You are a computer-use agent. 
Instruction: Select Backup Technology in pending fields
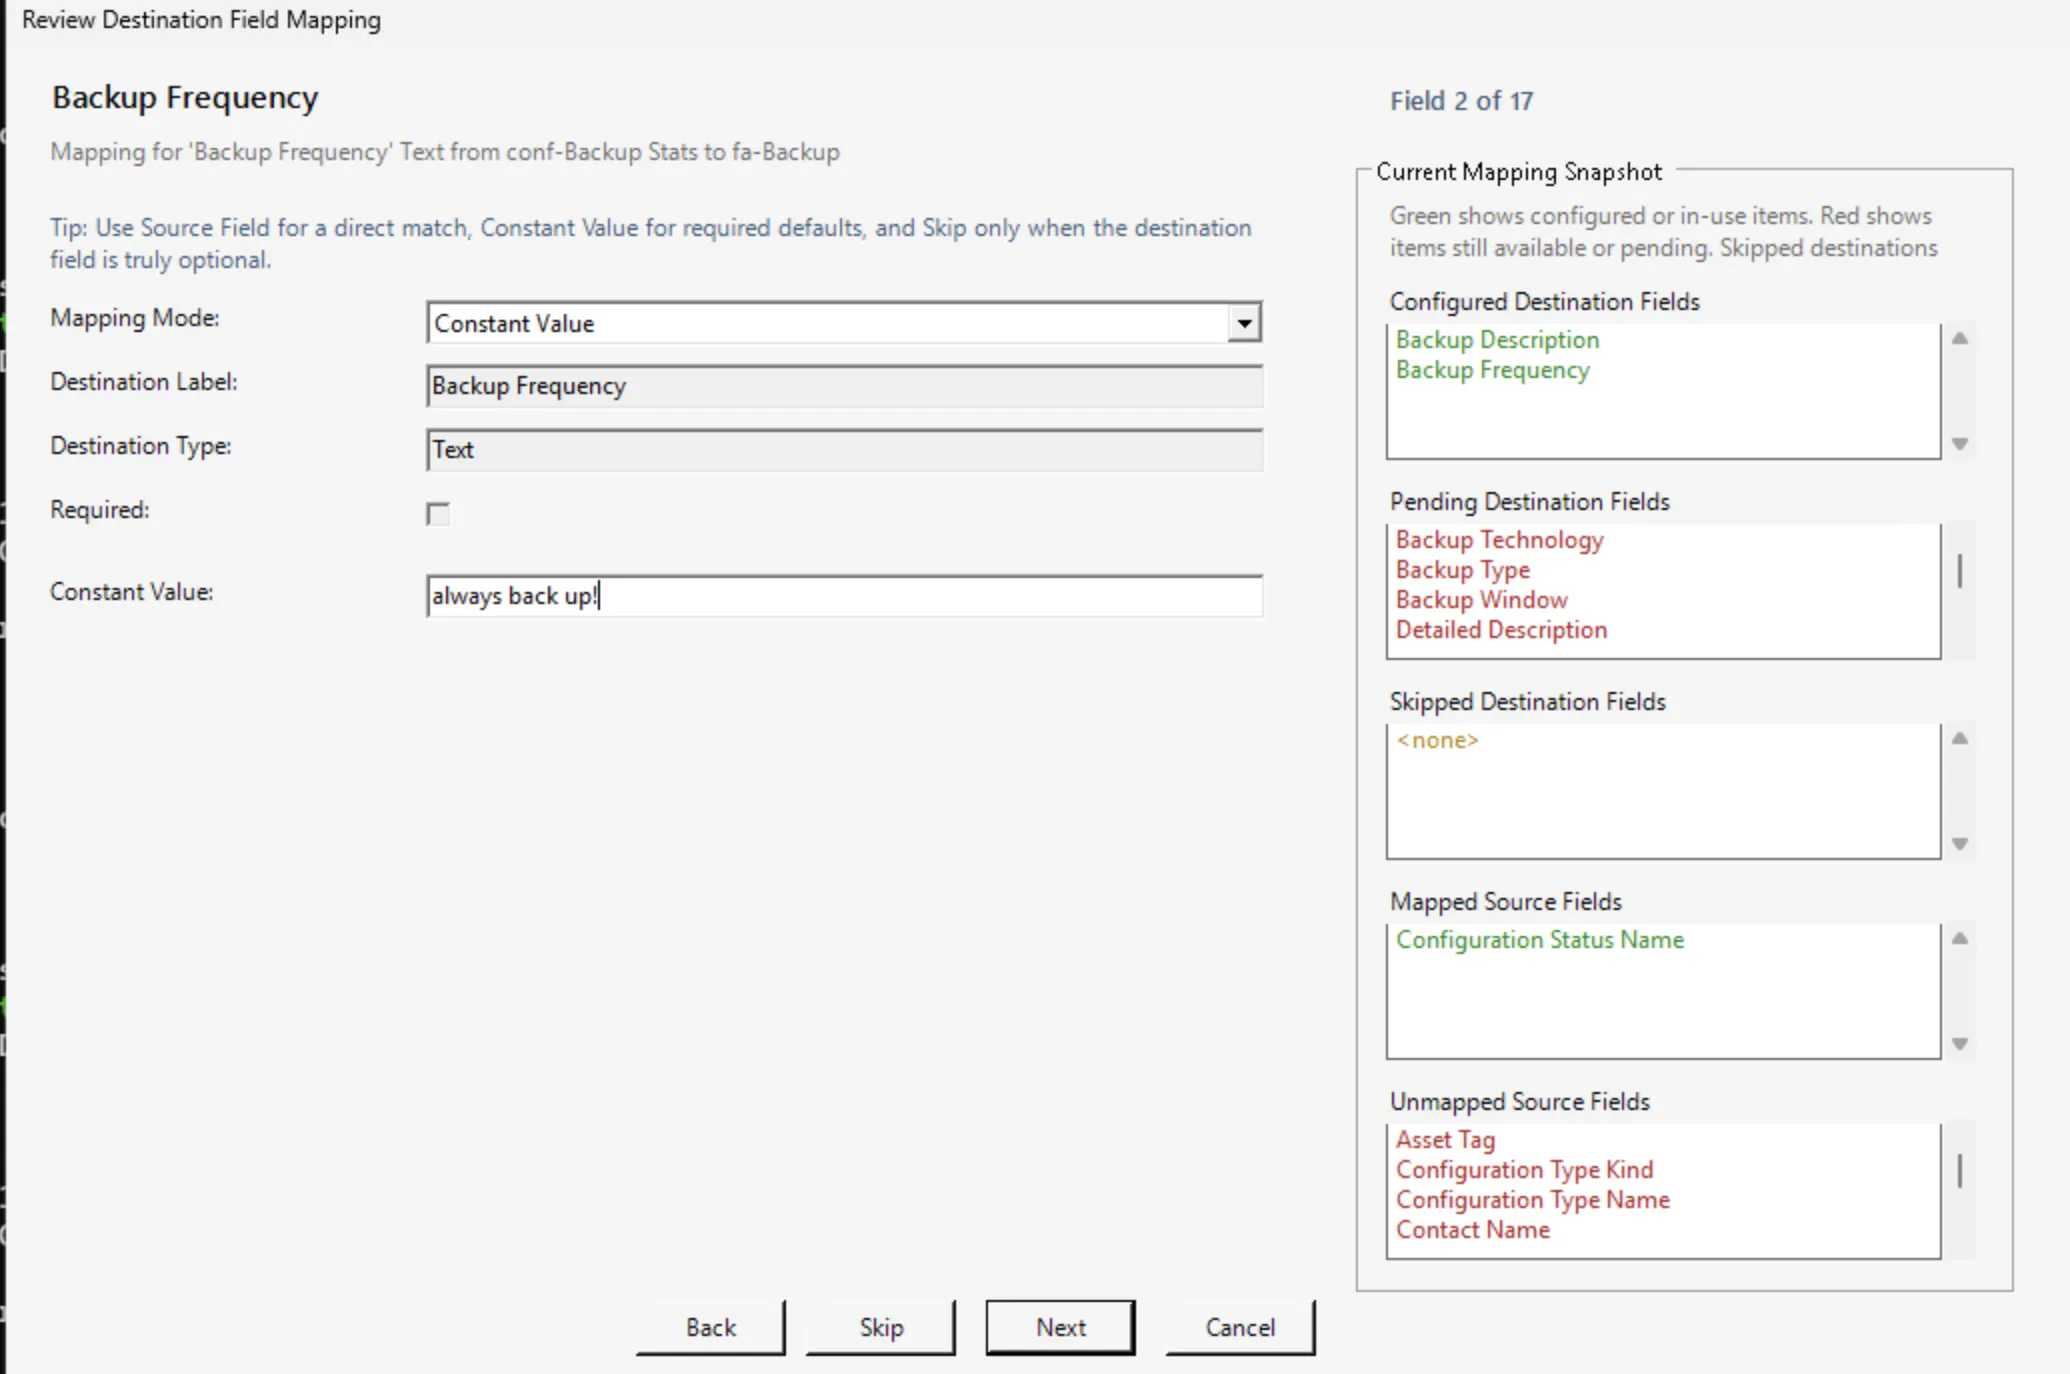click(x=1499, y=540)
